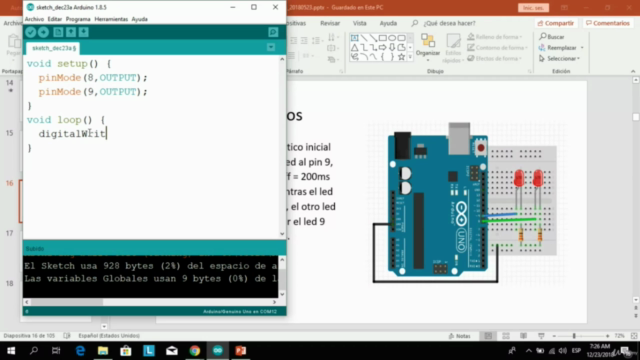Click the Inic. ses. sign-in button
The height and width of the screenshot is (360, 640).
click(x=533, y=8)
